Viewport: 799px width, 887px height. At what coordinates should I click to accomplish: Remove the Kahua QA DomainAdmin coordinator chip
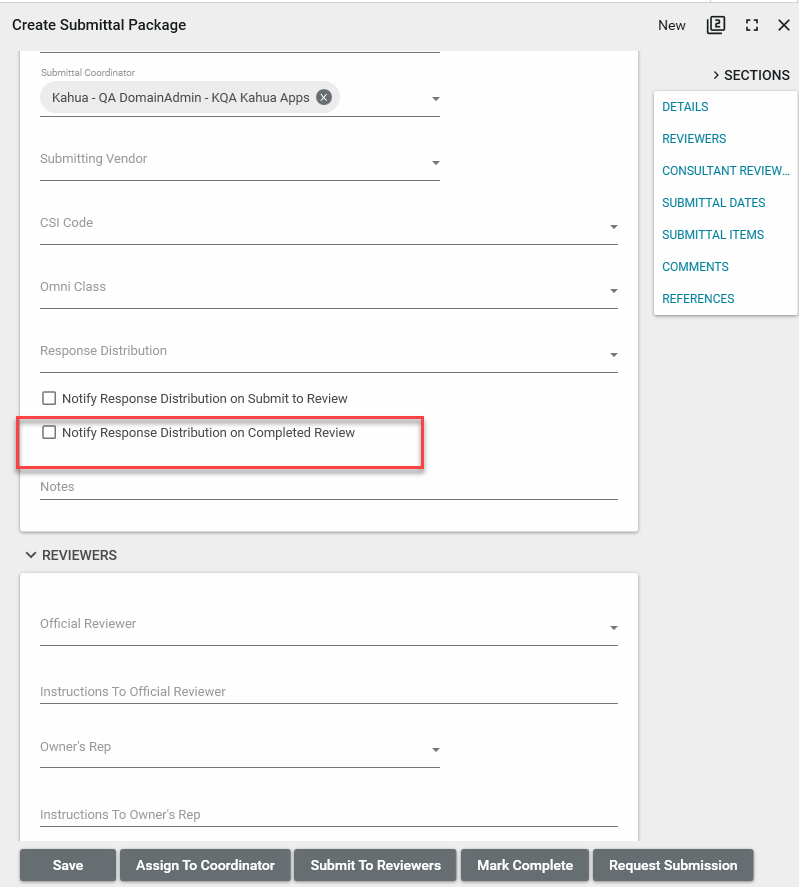coord(324,97)
